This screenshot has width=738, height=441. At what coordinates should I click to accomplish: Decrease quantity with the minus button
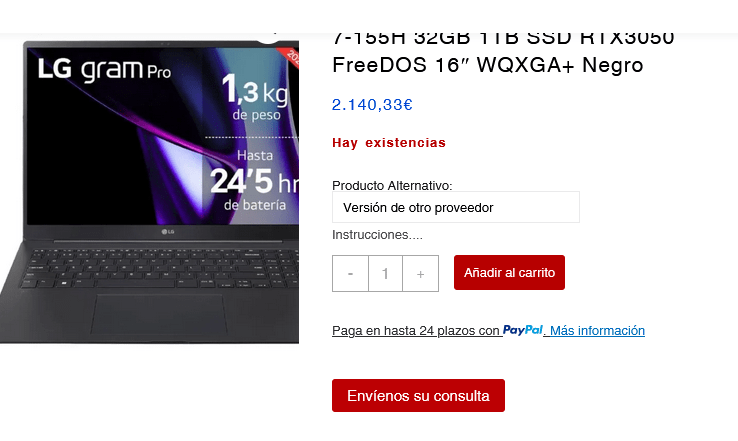(350, 273)
